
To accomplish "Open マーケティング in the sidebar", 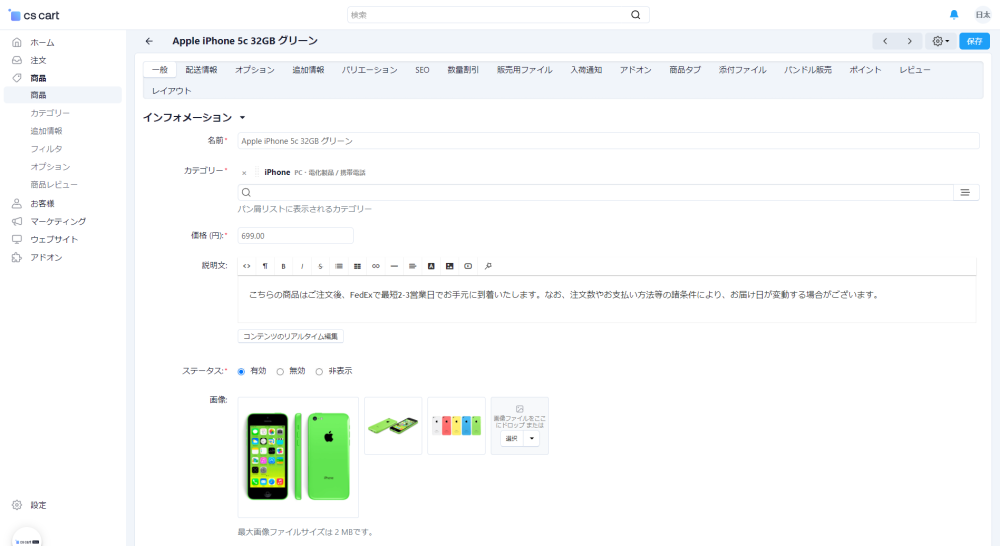I will click(58, 221).
